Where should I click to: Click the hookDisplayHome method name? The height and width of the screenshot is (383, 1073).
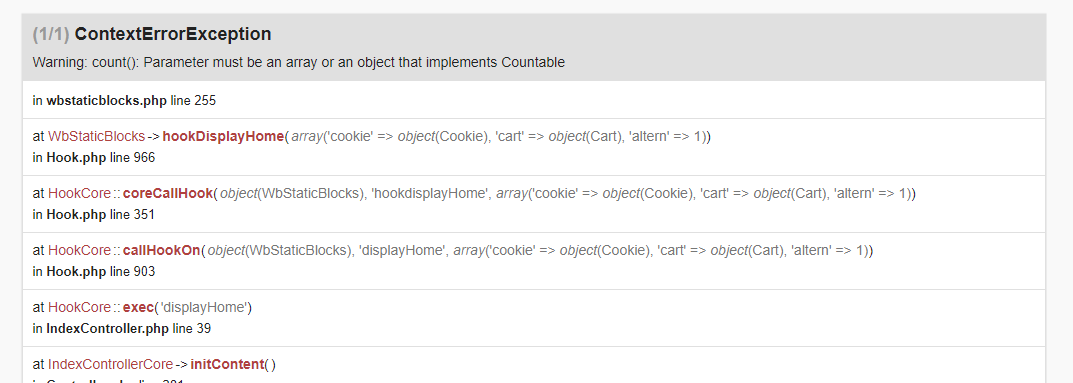click(x=223, y=136)
